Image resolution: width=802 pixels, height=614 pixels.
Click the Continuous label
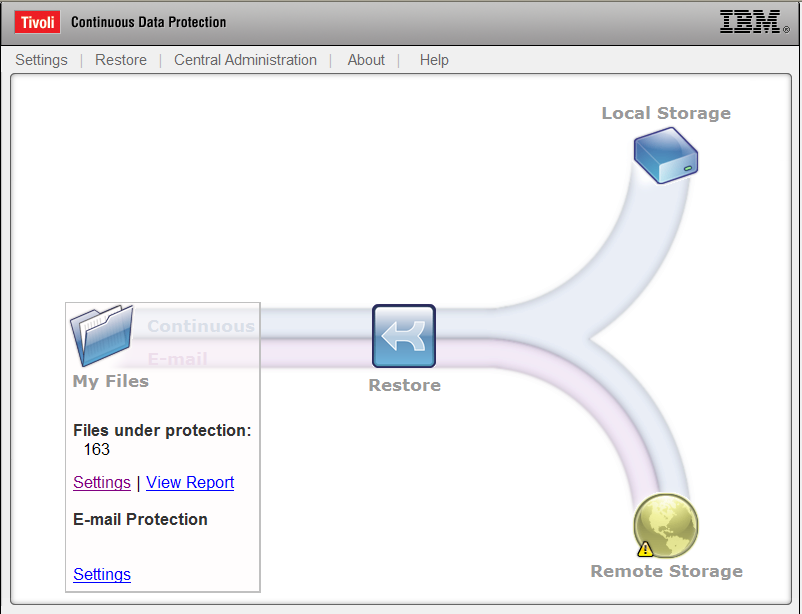pyautogui.click(x=201, y=326)
